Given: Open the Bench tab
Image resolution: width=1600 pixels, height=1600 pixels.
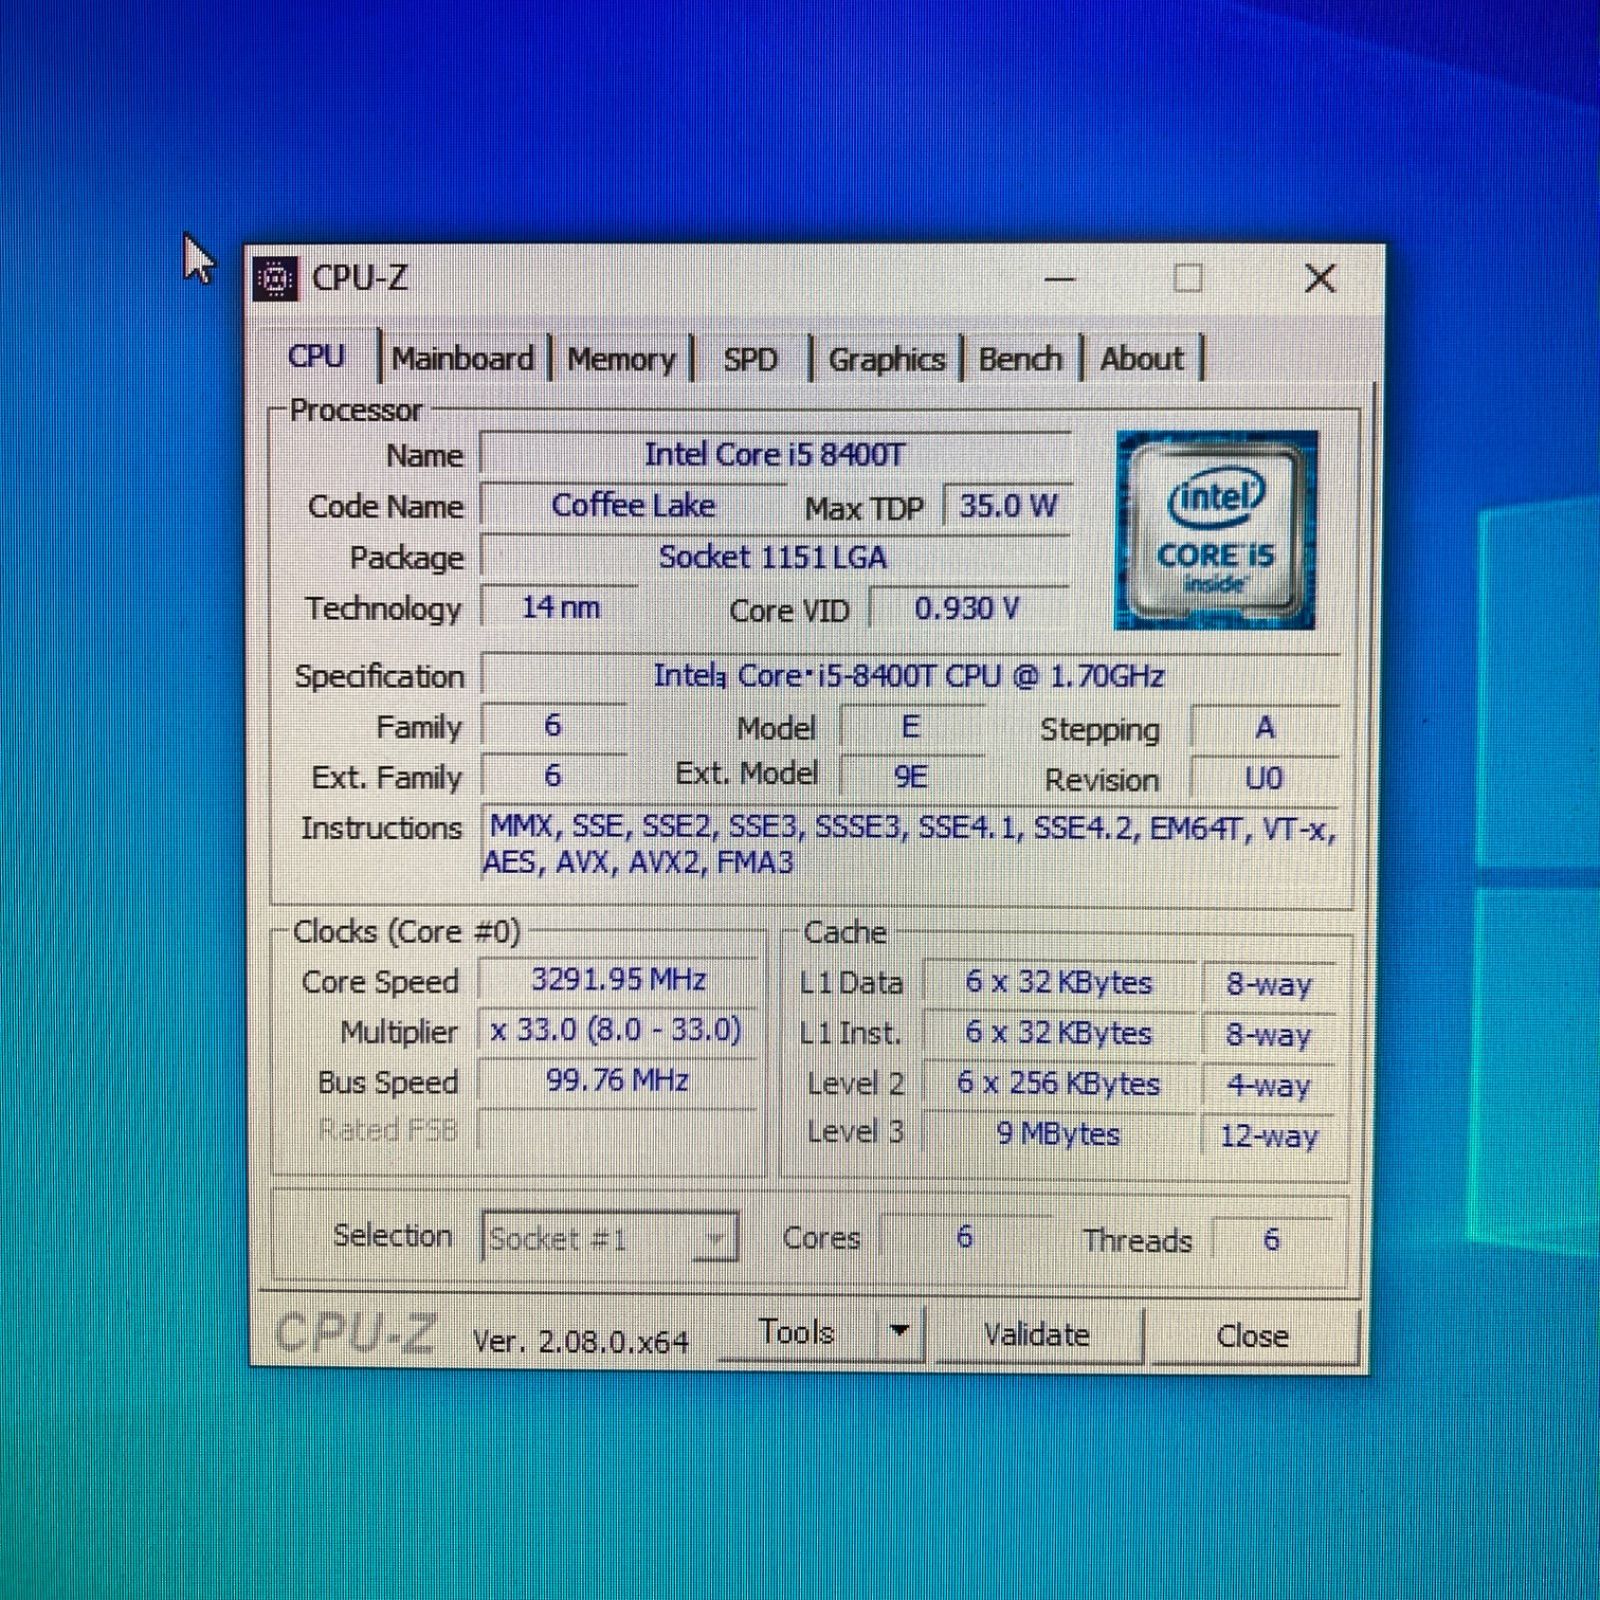Looking at the screenshot, I should coord(1020,359).
